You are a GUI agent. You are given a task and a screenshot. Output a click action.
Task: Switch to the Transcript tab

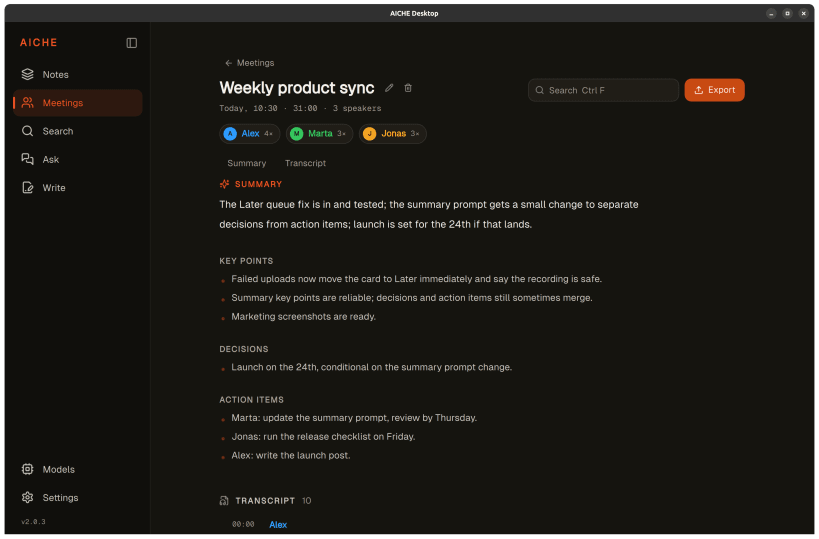click(305, 163)
